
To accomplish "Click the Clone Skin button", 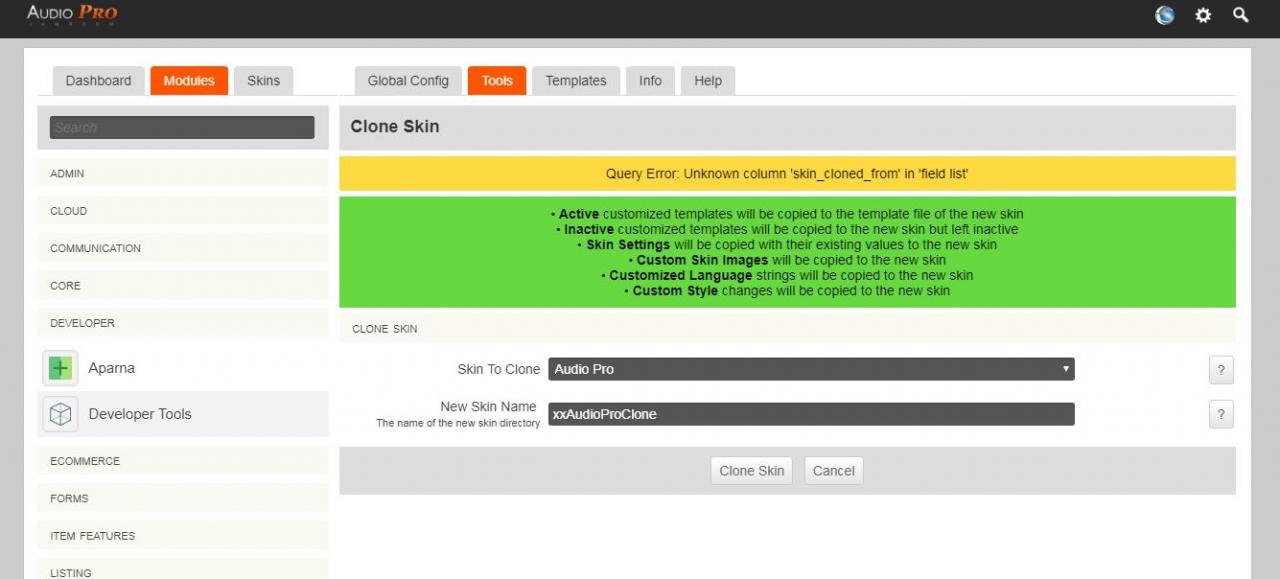I will click(x=752, y=471).
